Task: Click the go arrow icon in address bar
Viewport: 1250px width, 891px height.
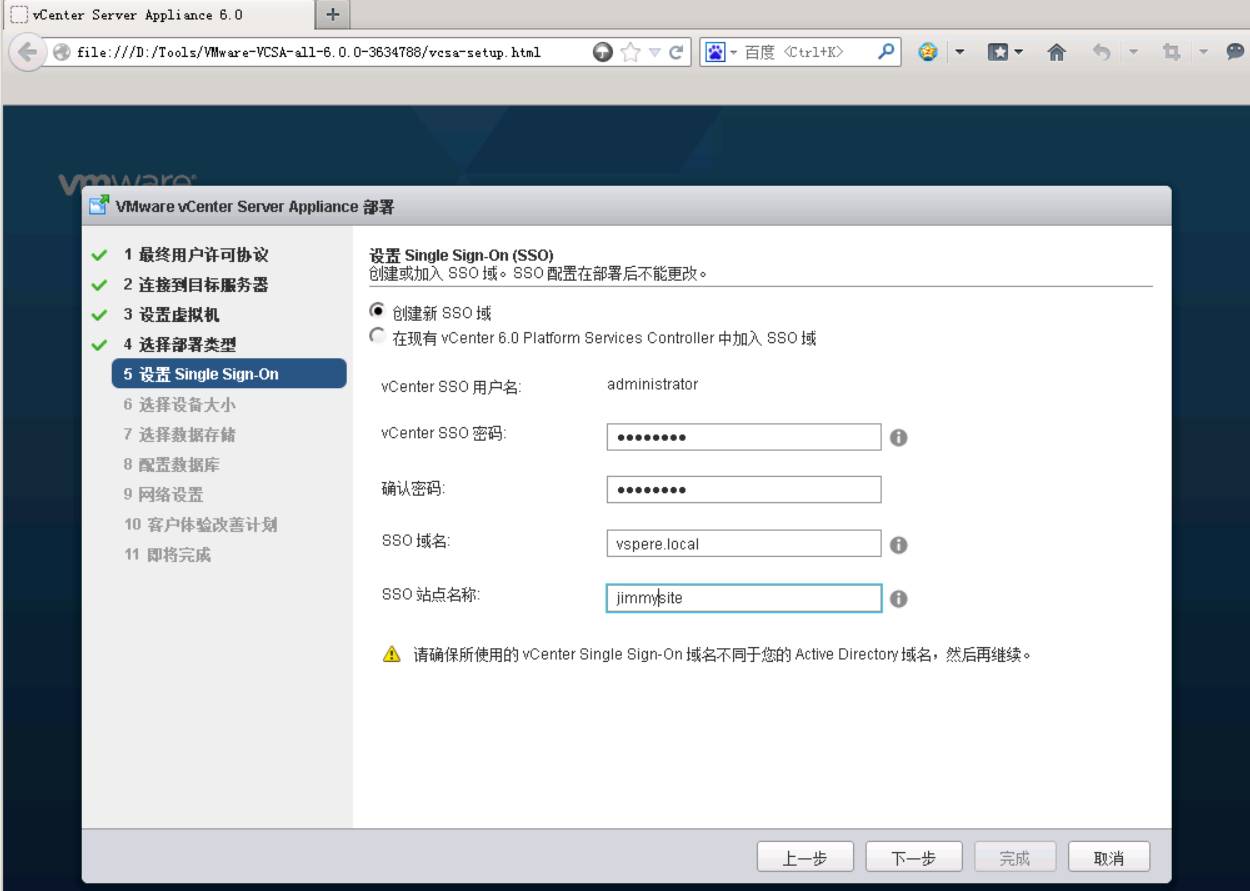Action: (x=603, y=52)
